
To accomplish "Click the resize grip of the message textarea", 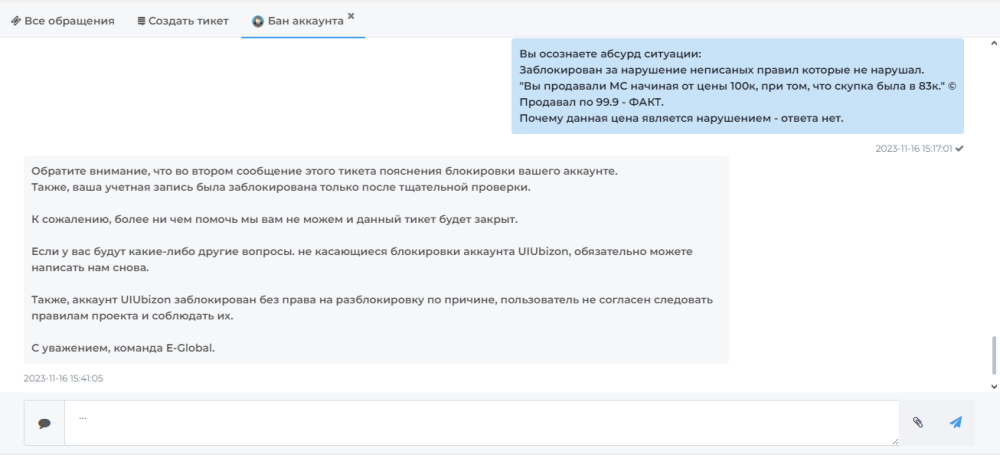I will pos(895,441).
